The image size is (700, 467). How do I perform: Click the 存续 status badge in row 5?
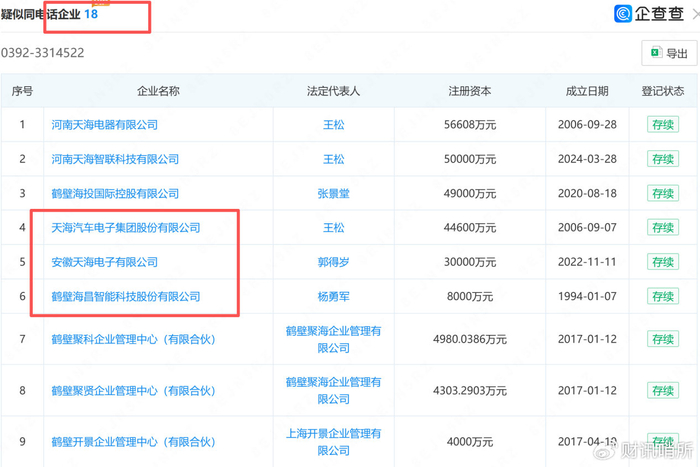[x=663, y=262]
